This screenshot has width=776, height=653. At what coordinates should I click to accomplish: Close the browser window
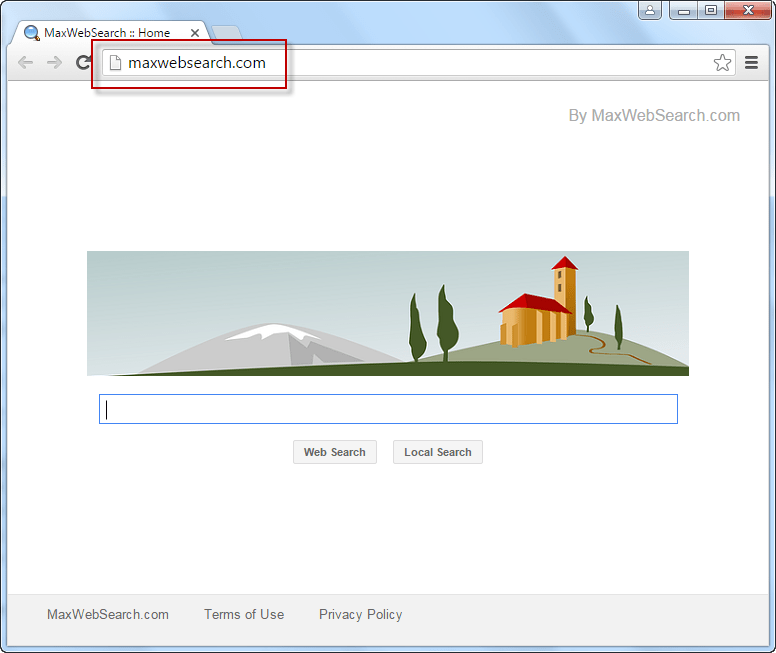pos(748,10)
